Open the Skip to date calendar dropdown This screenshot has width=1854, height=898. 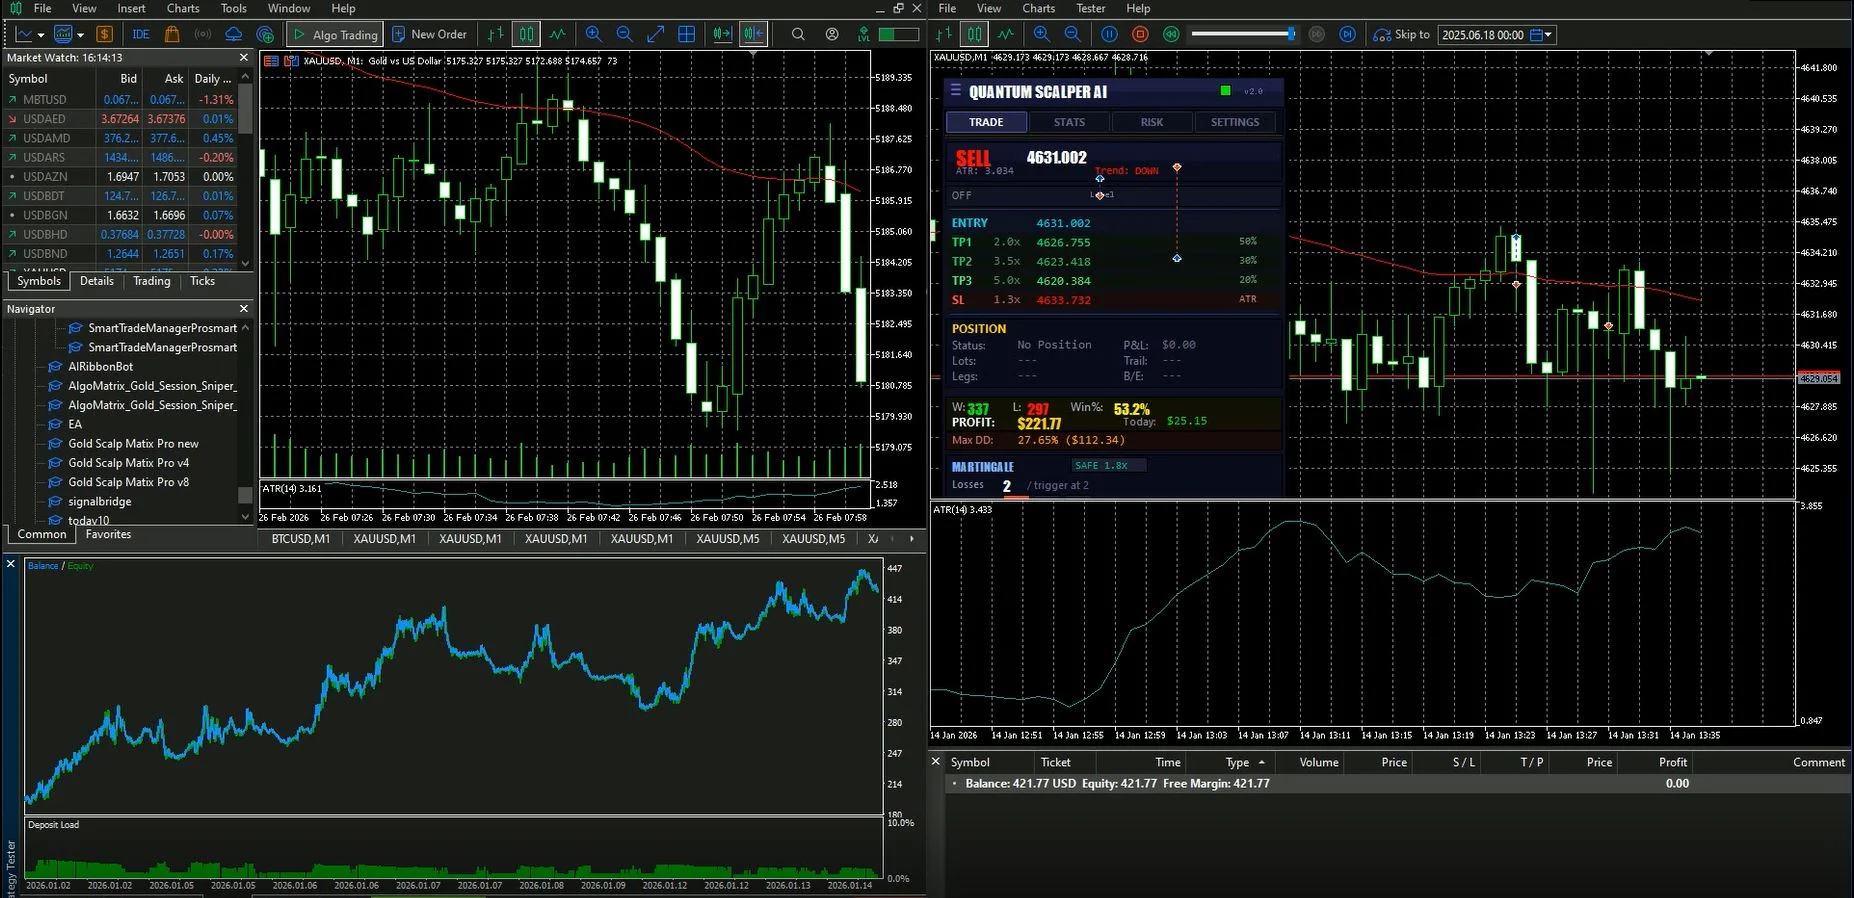click(x=1542, y=34)
